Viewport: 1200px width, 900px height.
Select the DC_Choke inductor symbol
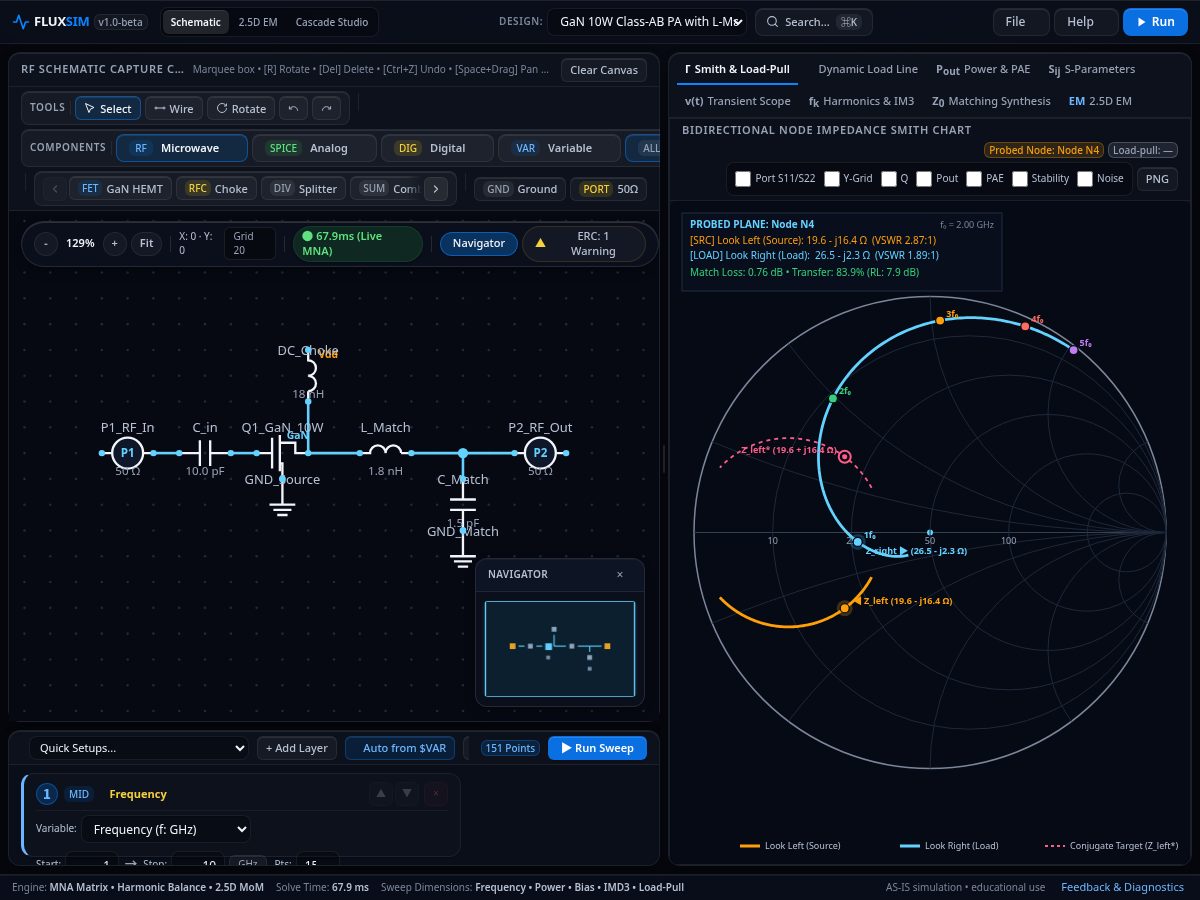pyautogui.click(x=309, y=376)
